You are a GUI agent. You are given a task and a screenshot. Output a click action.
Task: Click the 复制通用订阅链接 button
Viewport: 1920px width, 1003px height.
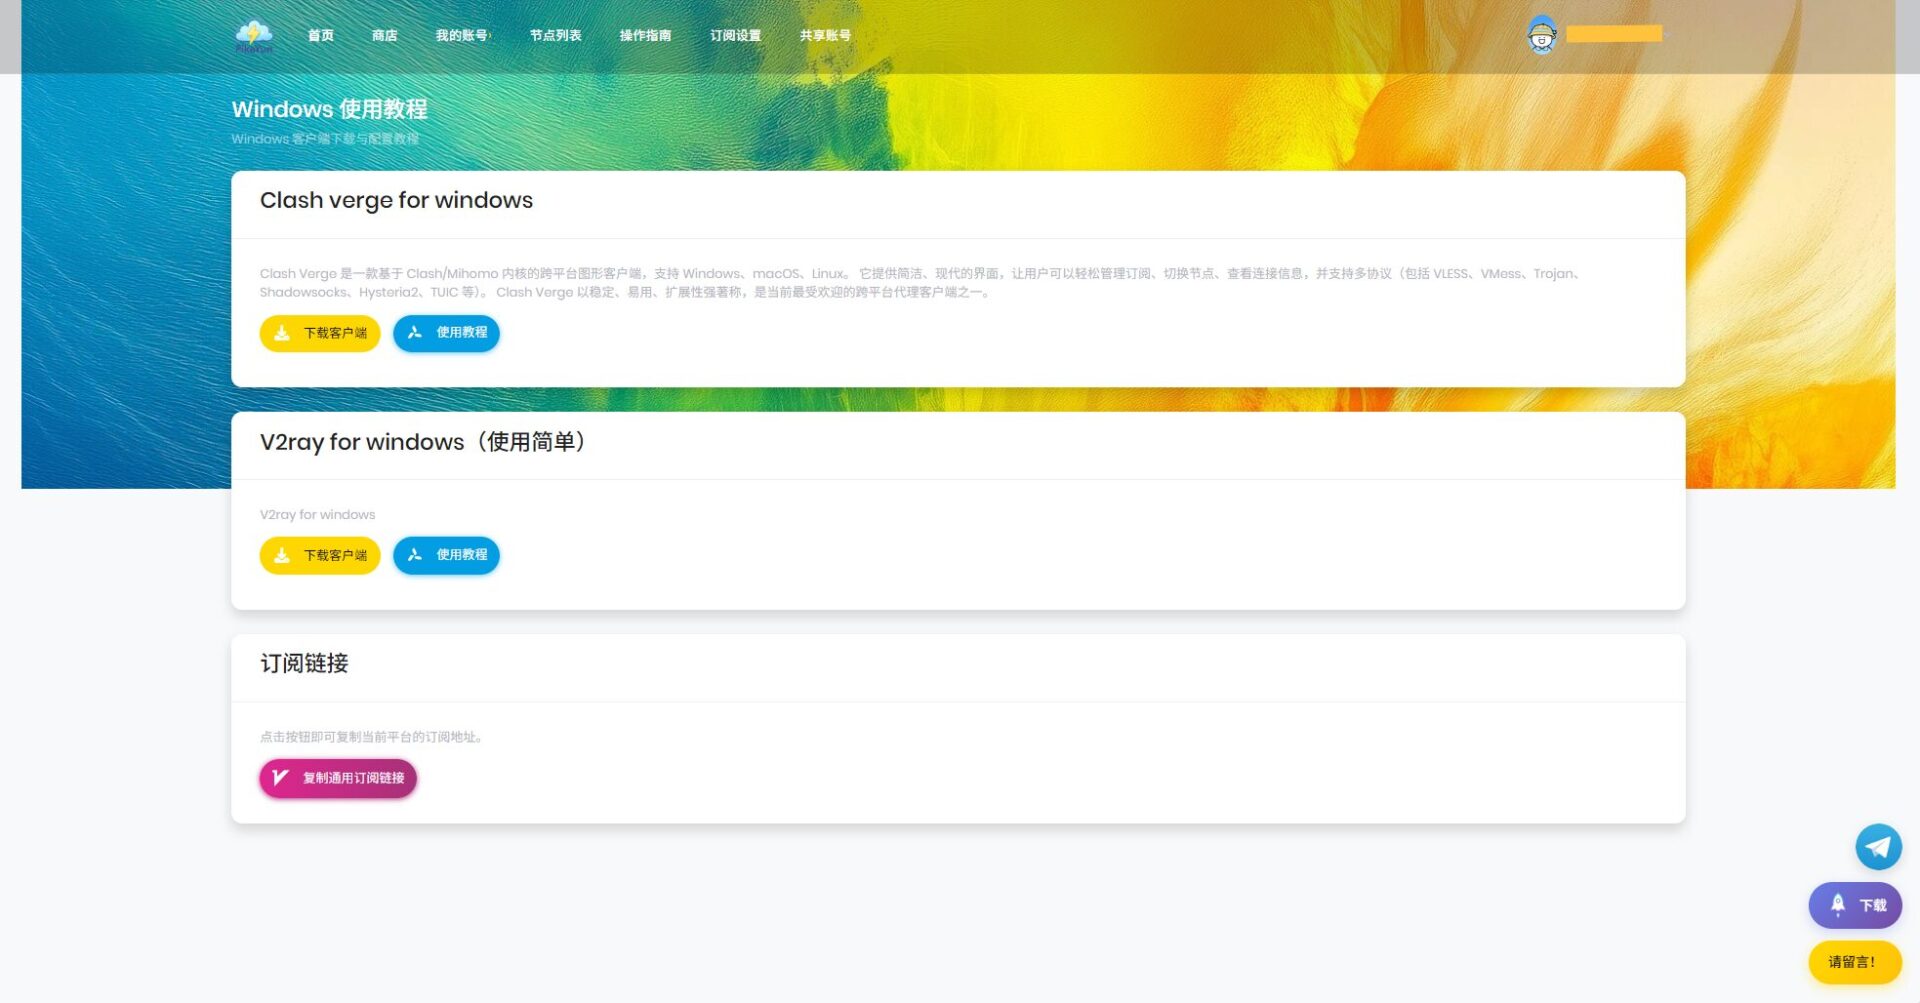click(x=338, y=777)
